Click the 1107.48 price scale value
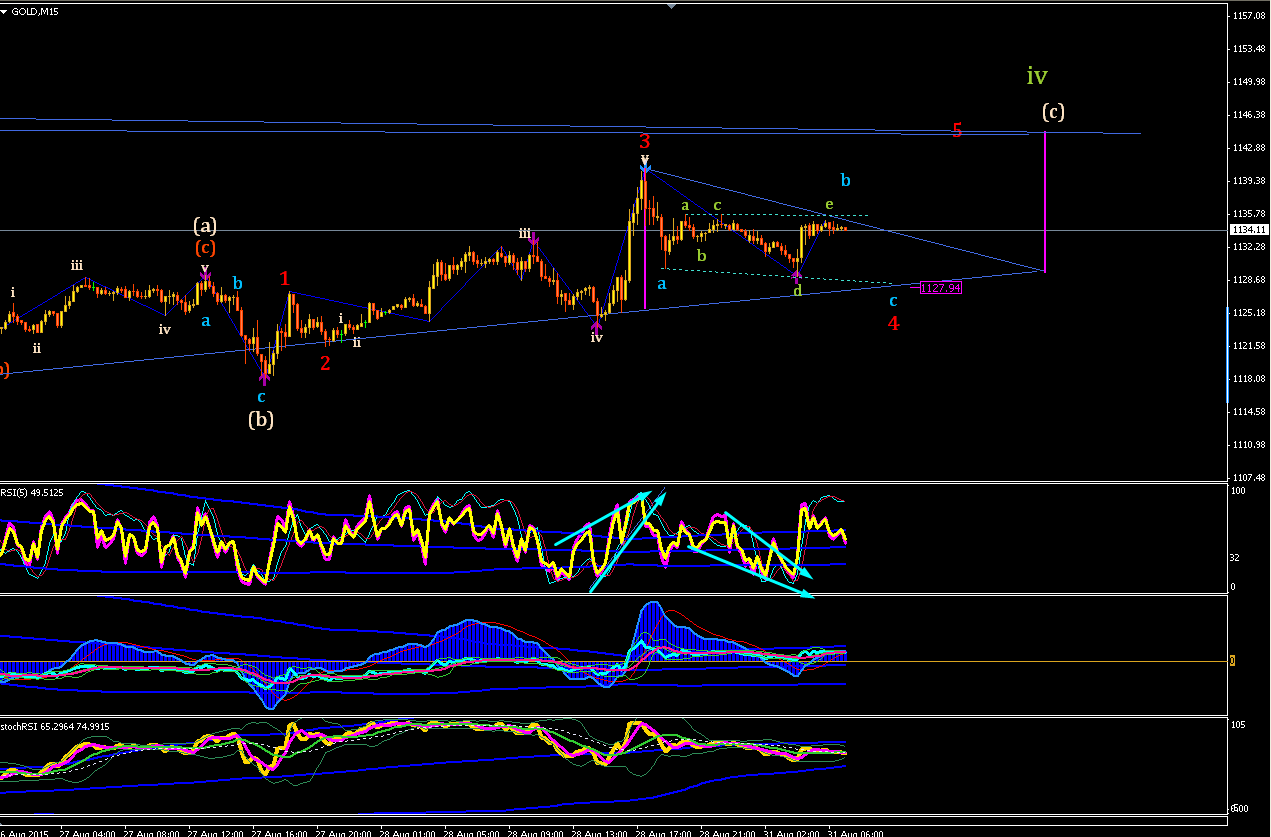Viewport: 1271px width, 837px height. click(x=1250, y=477)
